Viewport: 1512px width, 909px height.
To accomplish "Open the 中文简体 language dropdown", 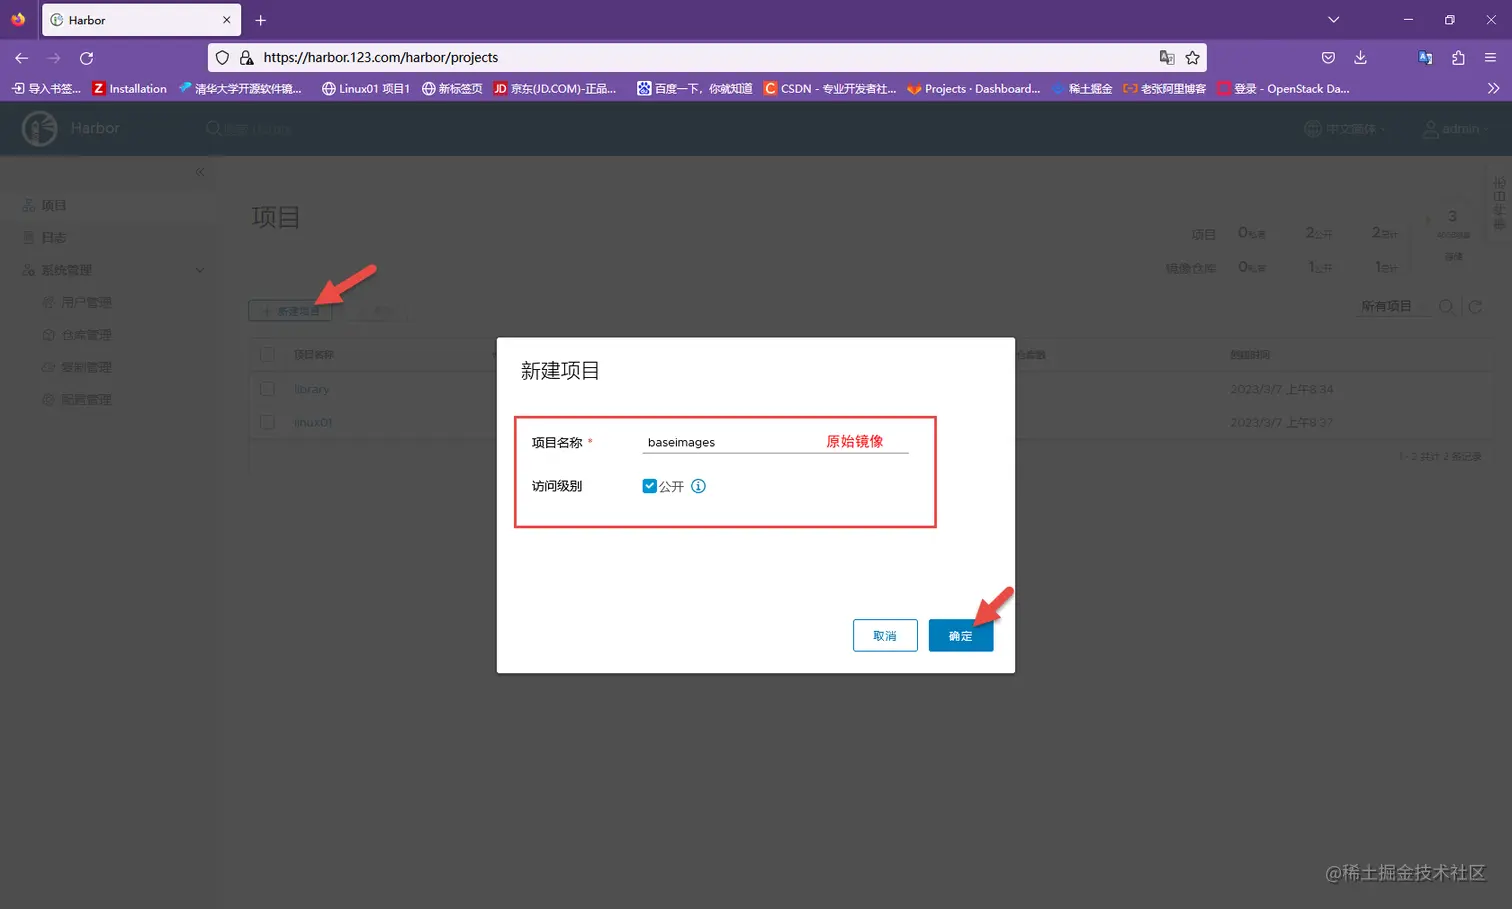I will click(1344, 128).
